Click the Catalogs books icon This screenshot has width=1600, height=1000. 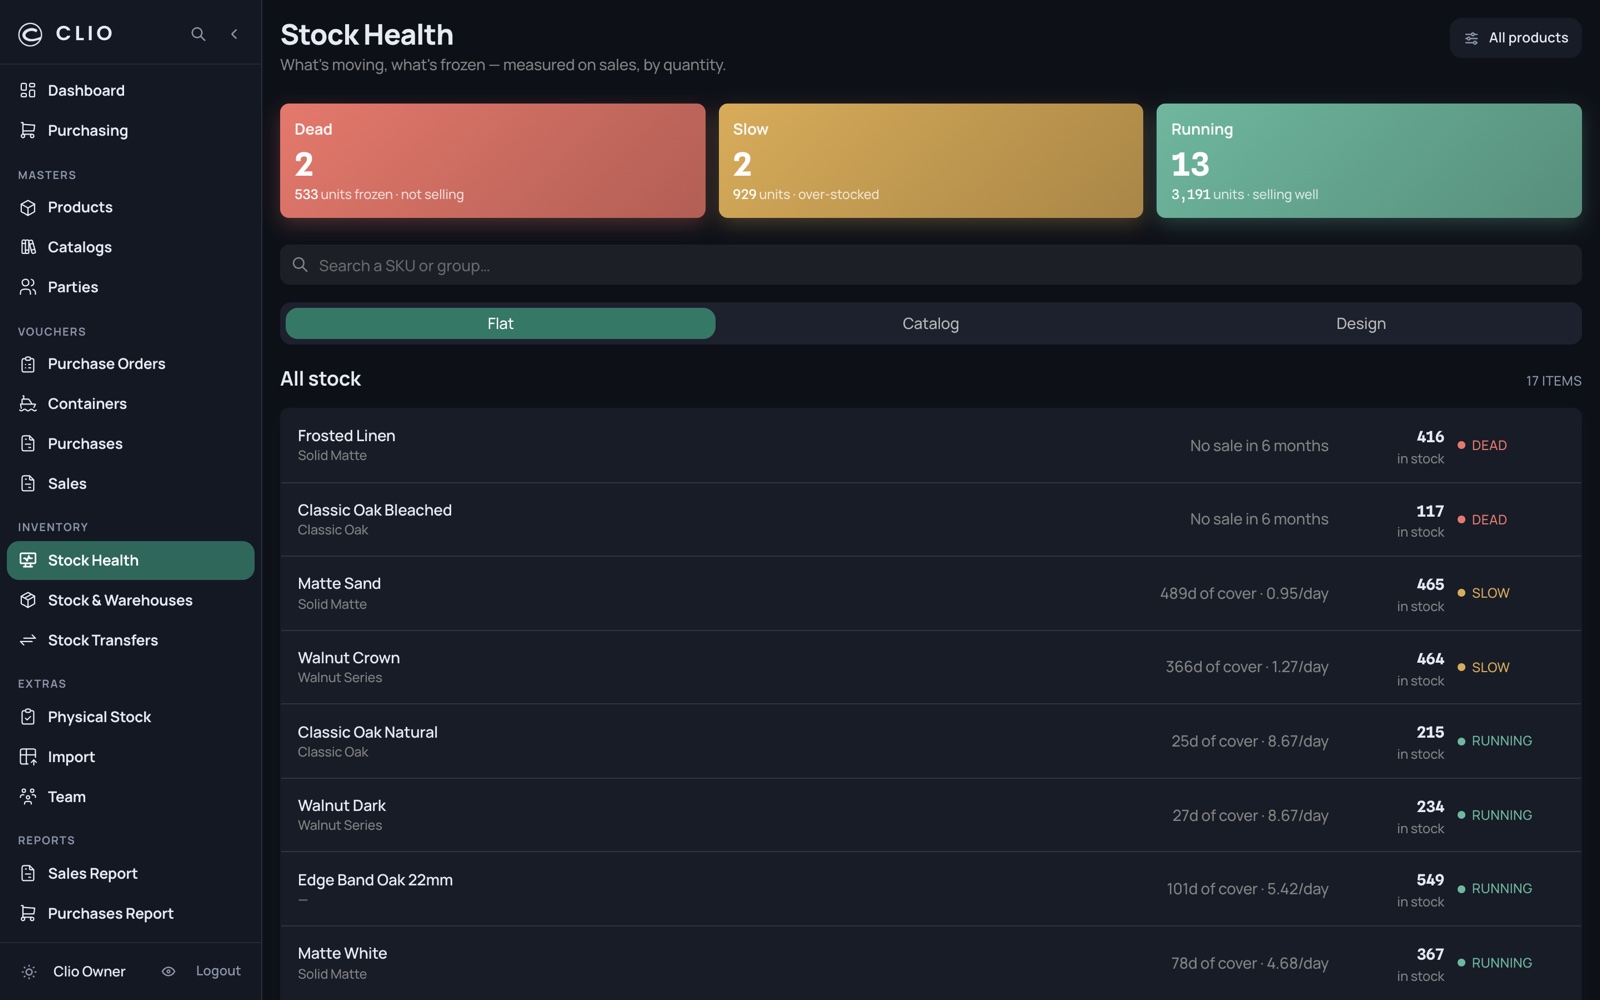pyautogui.click(x=28, y=247)
